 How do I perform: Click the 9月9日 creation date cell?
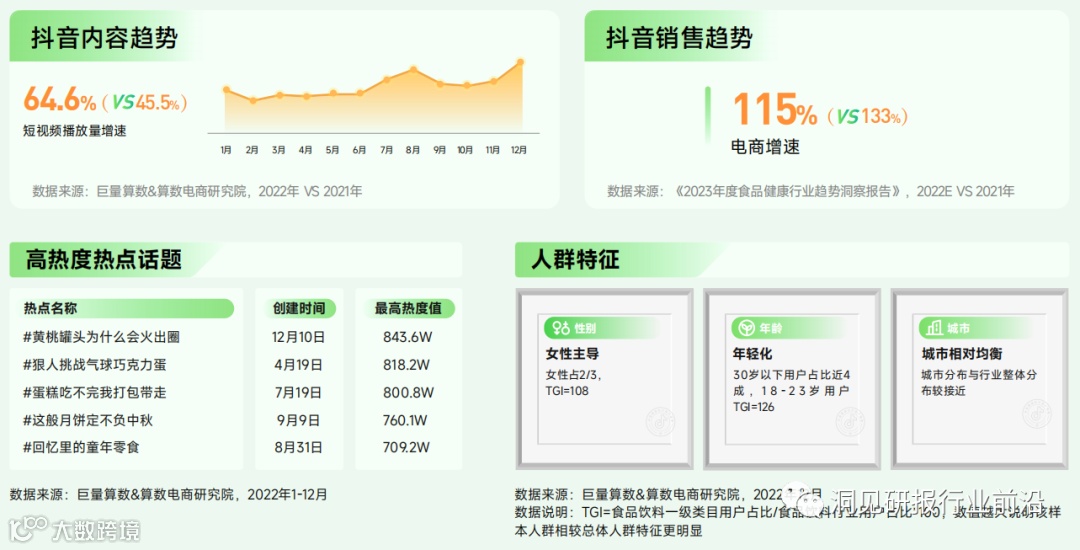click(x=298, y=421)
